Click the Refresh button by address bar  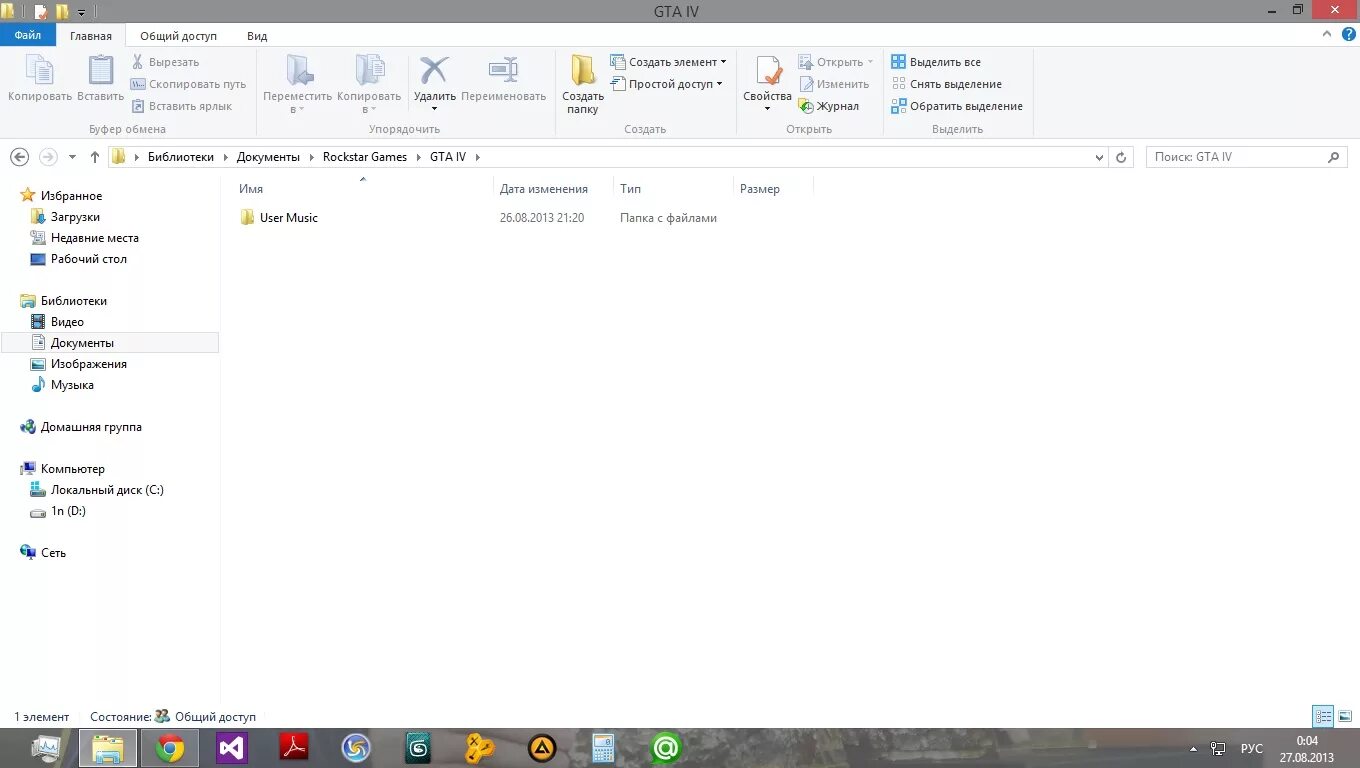pyautogui.click(x=1121, y=157)
